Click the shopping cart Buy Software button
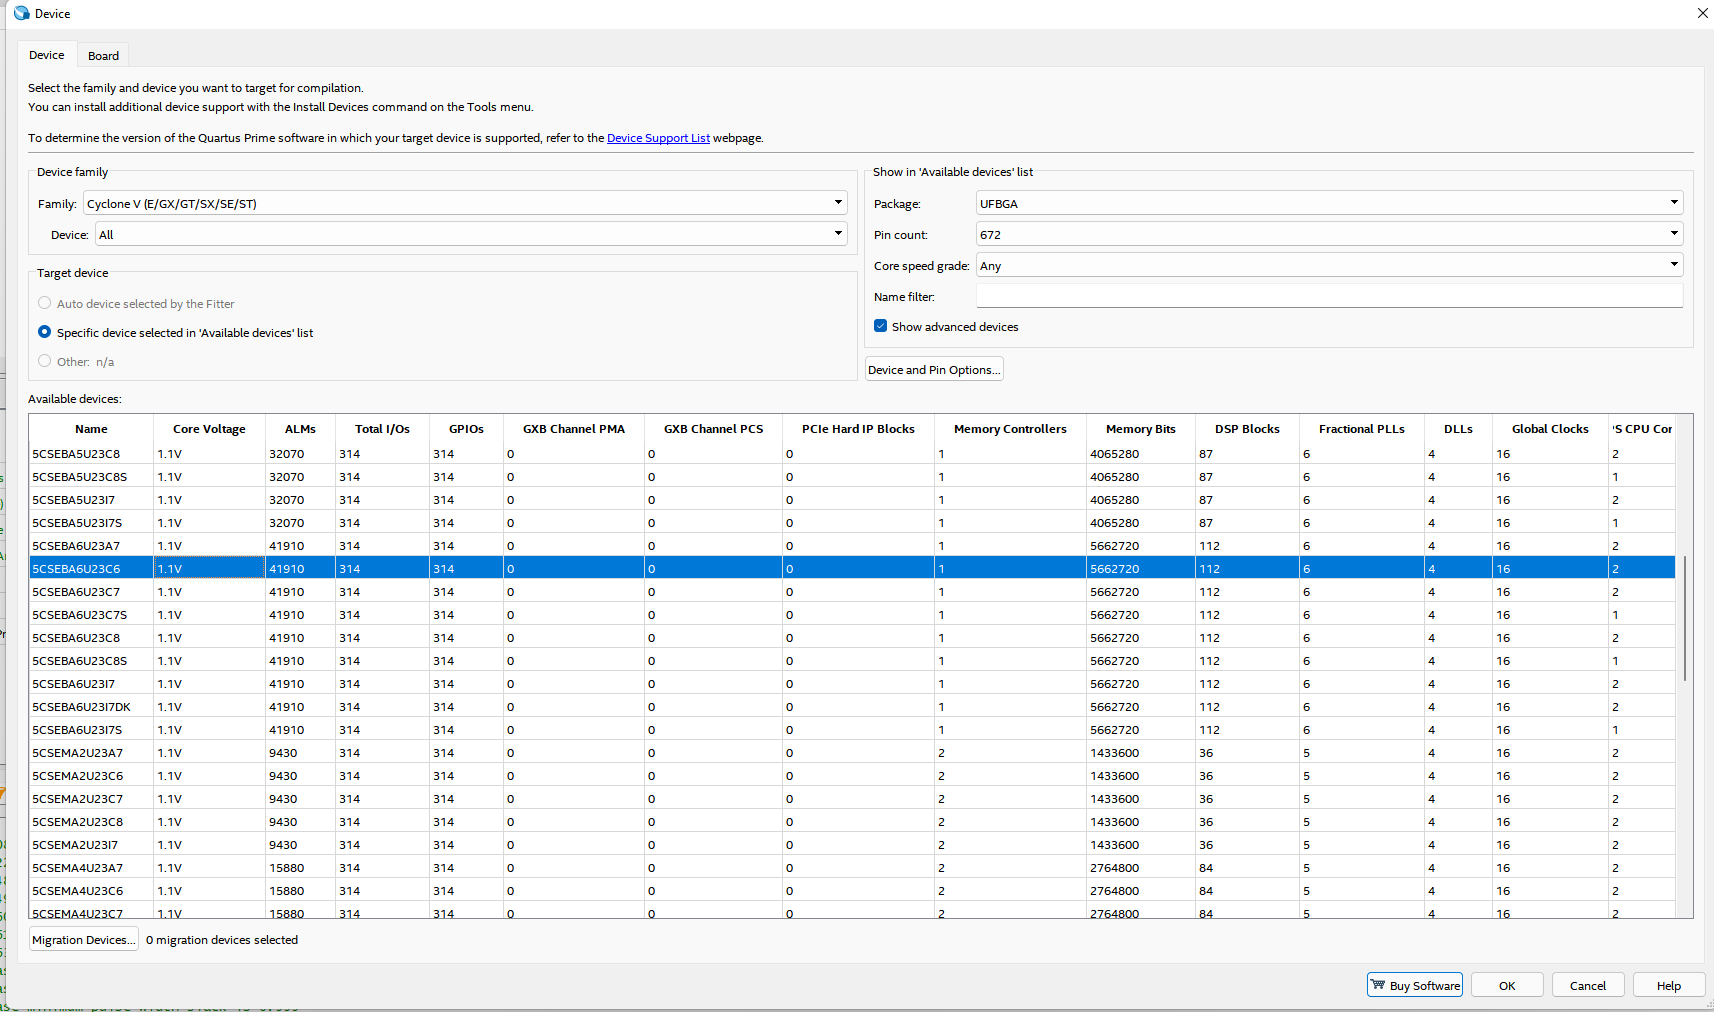The width and height of the screenshot is (1714, 1012). pos(1414,985)
